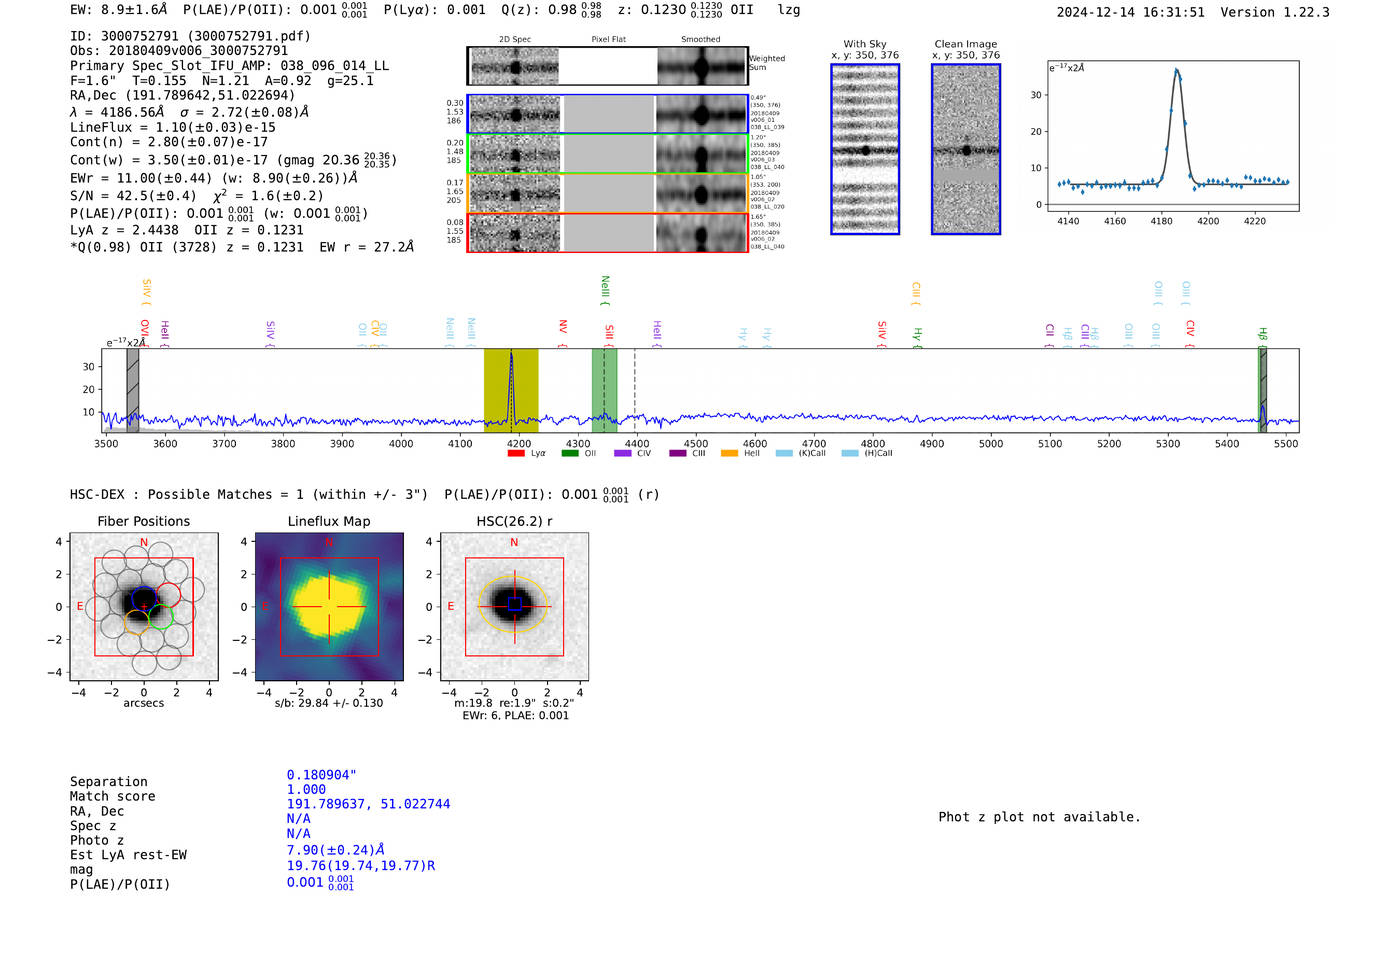Select the EWr = 11.00(±0.44) line

coord(214,178)
